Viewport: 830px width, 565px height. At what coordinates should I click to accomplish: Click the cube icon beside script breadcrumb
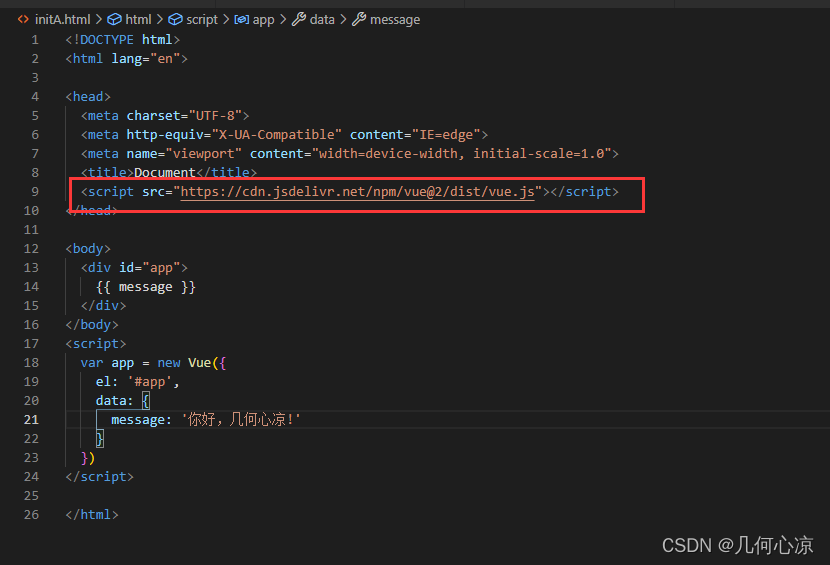(175, 20)
